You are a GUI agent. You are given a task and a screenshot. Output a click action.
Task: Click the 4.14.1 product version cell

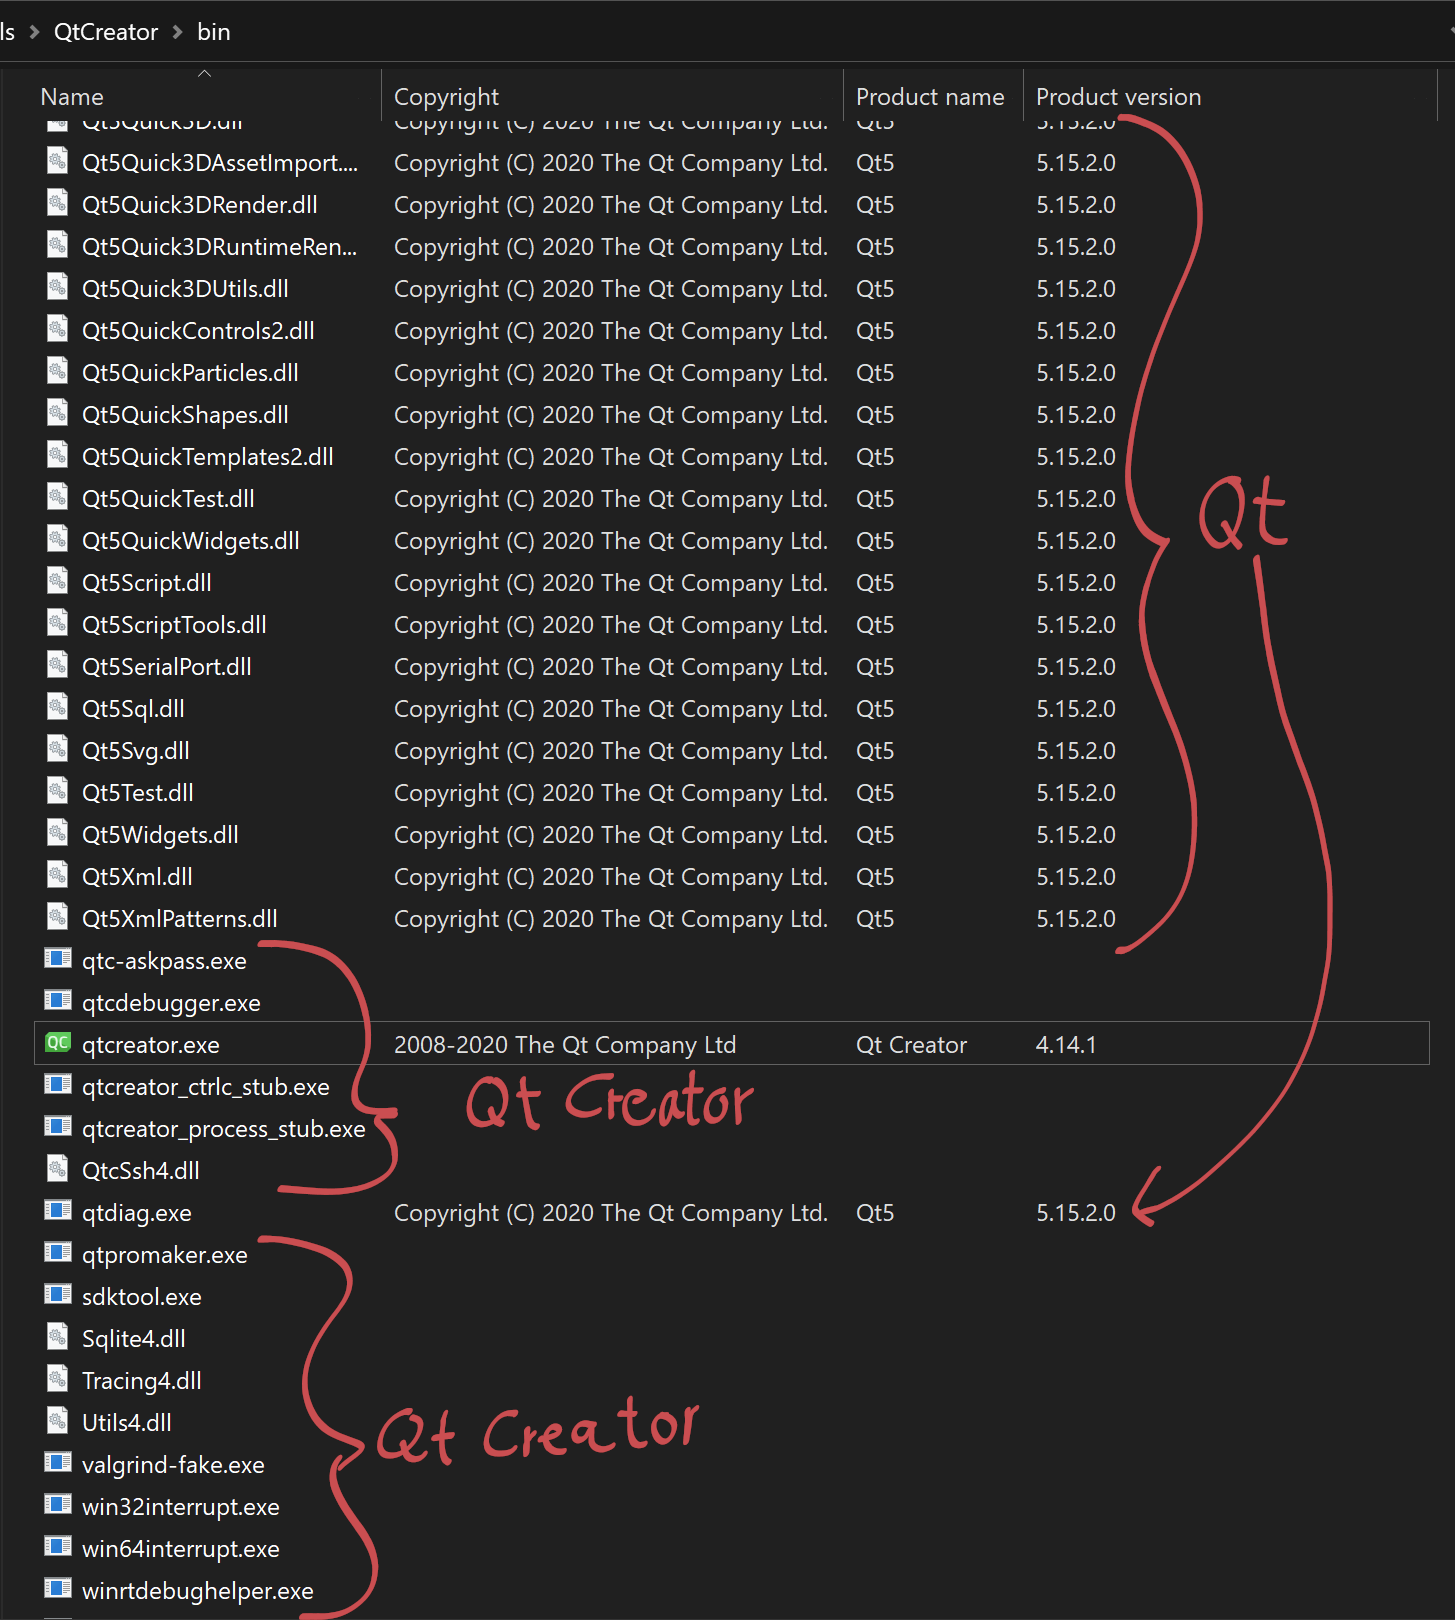[1066, 1044]
